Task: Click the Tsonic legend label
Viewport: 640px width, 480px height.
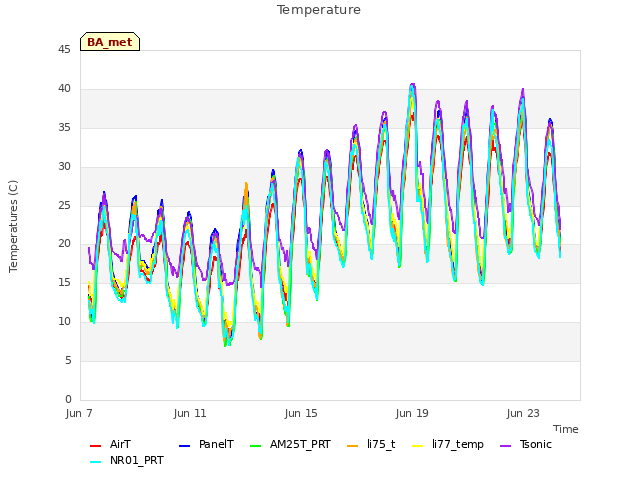Action: coord(536,444)
